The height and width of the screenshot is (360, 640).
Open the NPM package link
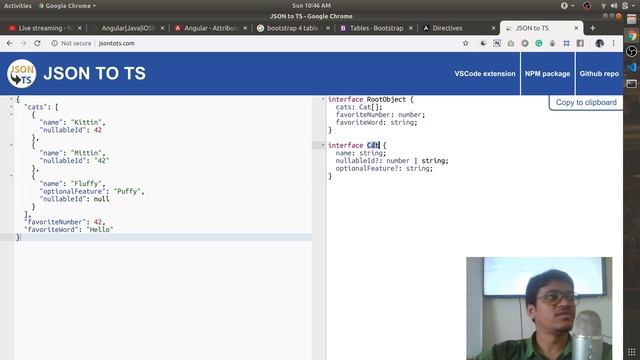pos(547,74)
